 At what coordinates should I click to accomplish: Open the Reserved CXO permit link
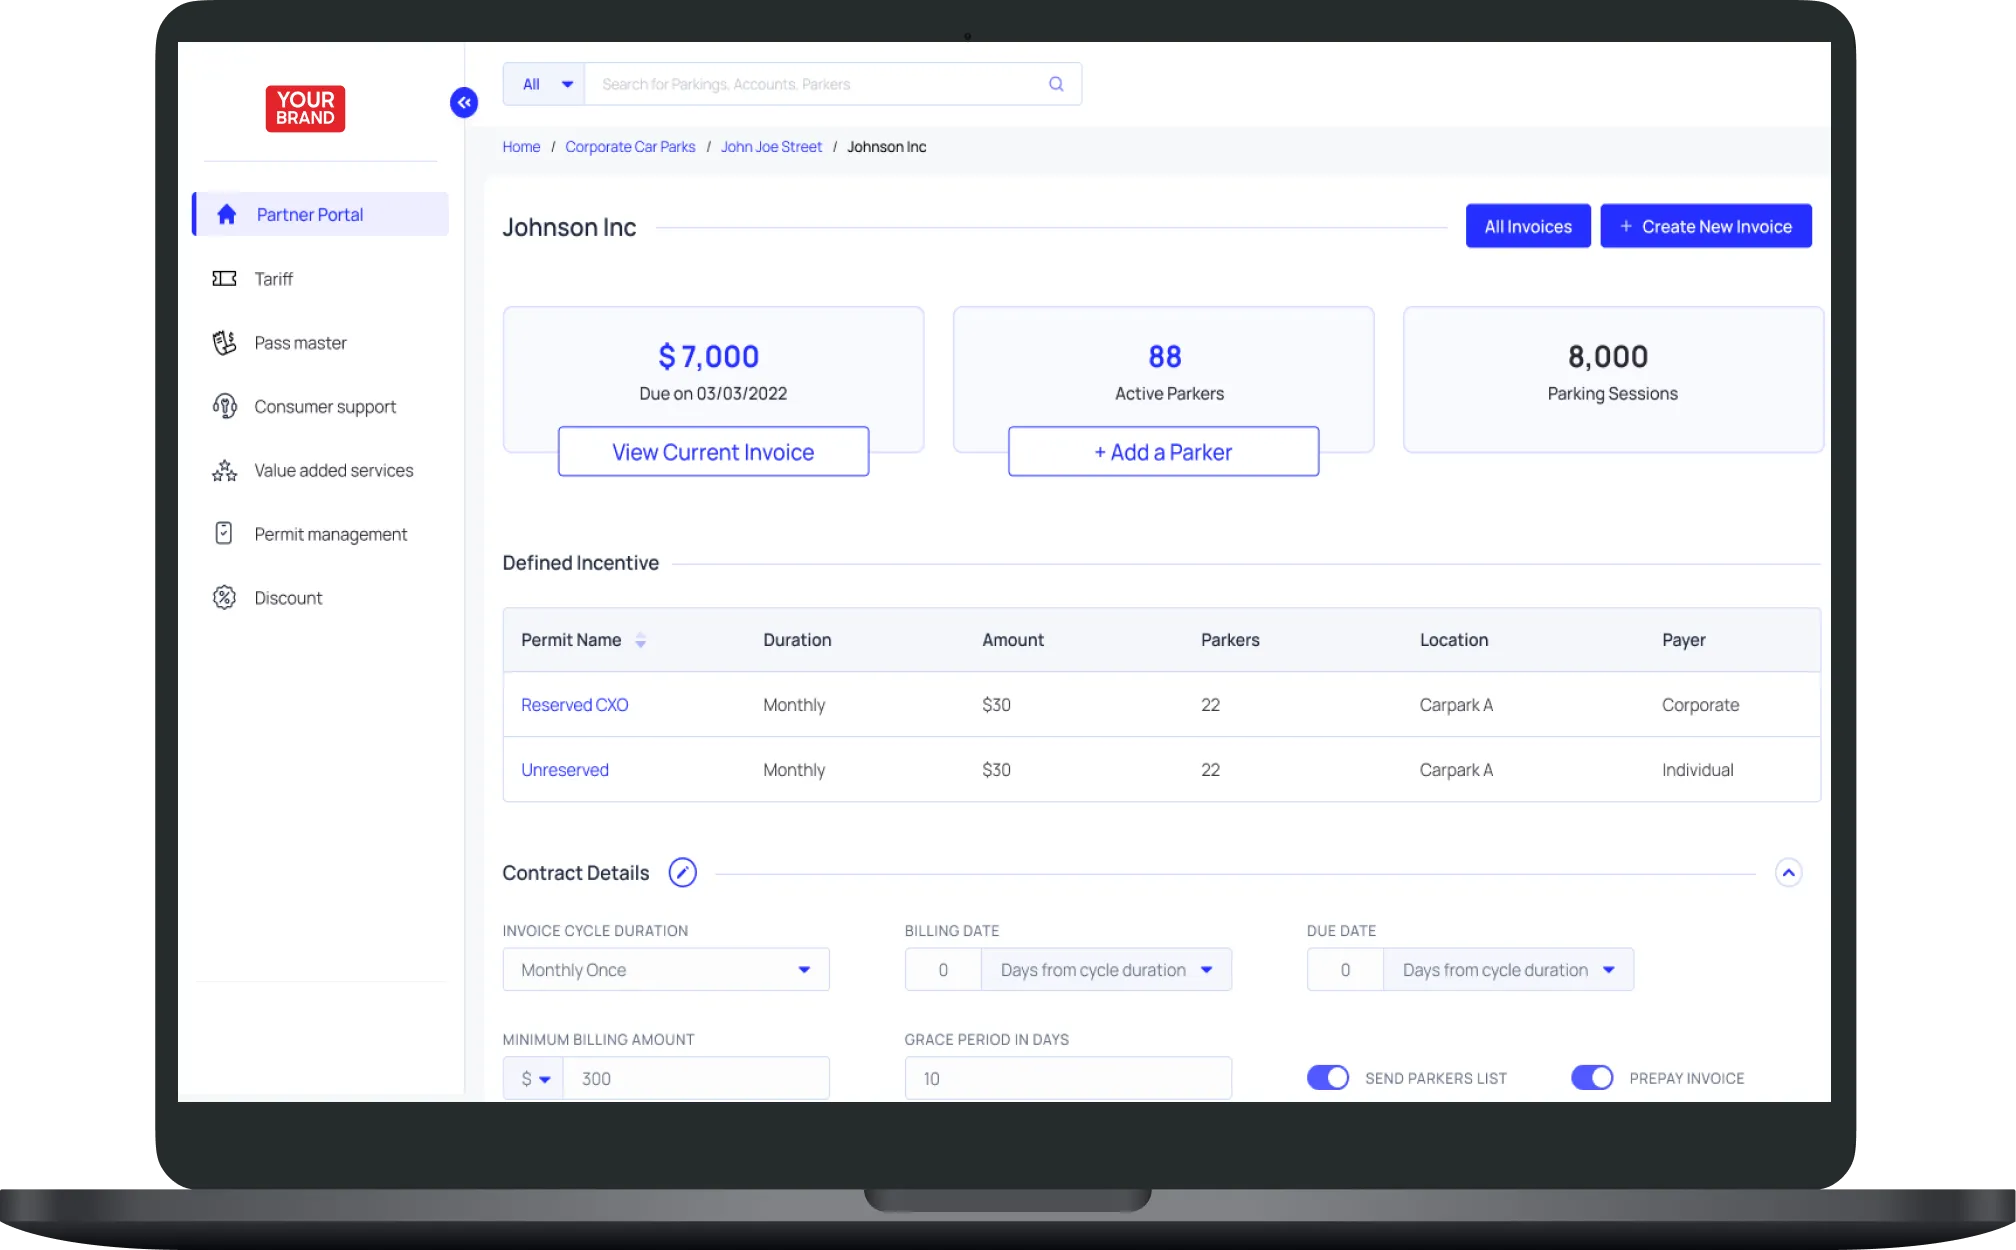tap(575, 705)
